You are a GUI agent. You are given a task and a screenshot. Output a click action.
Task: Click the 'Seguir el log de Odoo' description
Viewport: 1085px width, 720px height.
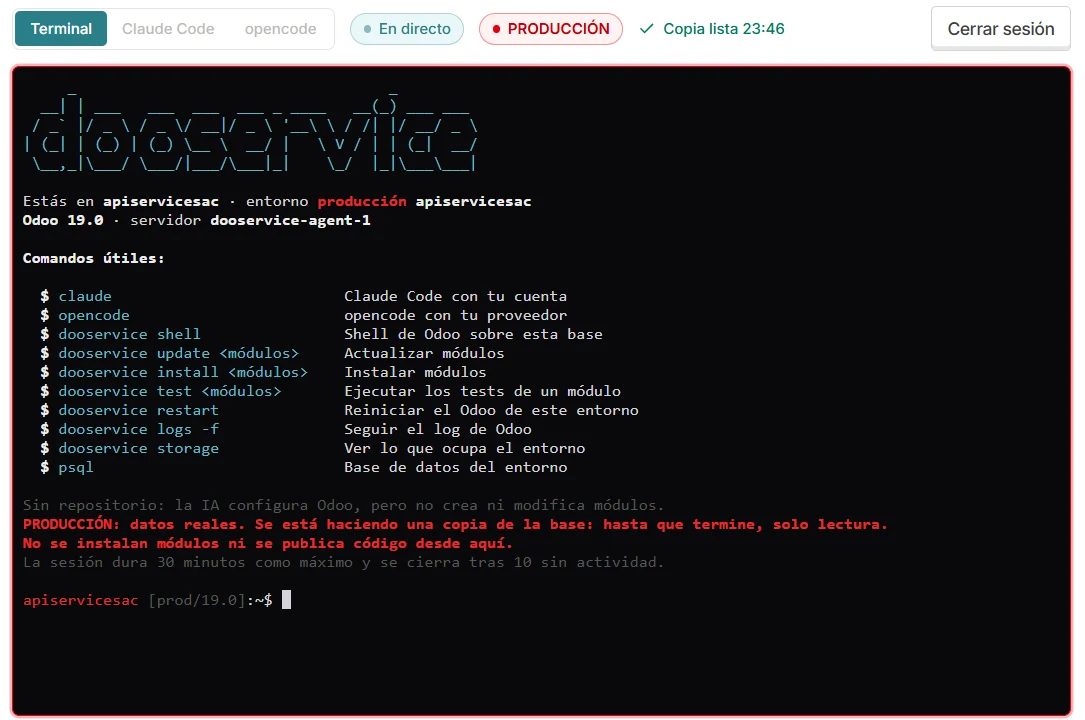[437, 430]
